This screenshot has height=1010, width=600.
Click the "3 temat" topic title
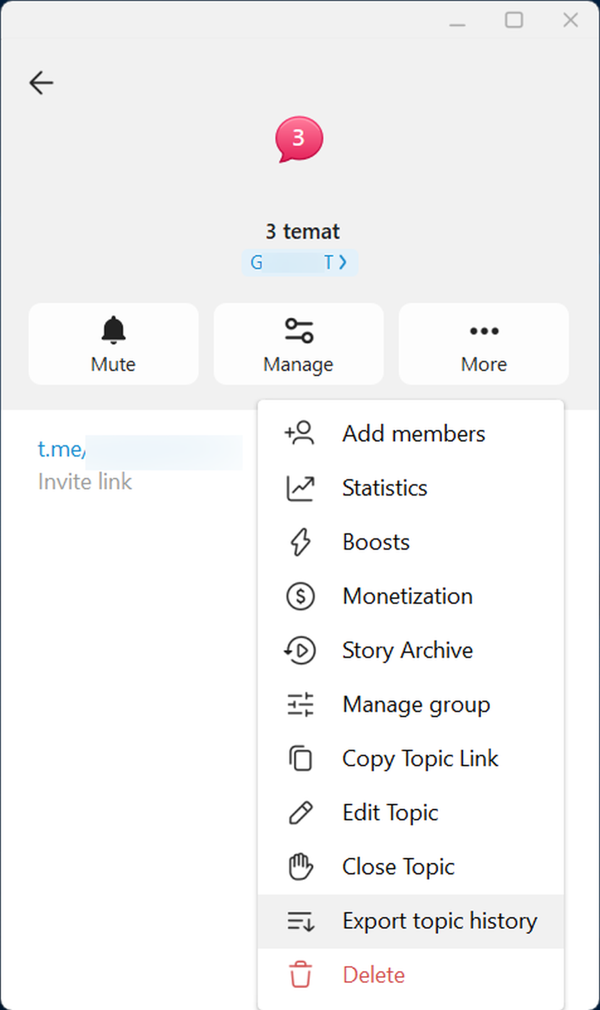(x=302, y=232)
